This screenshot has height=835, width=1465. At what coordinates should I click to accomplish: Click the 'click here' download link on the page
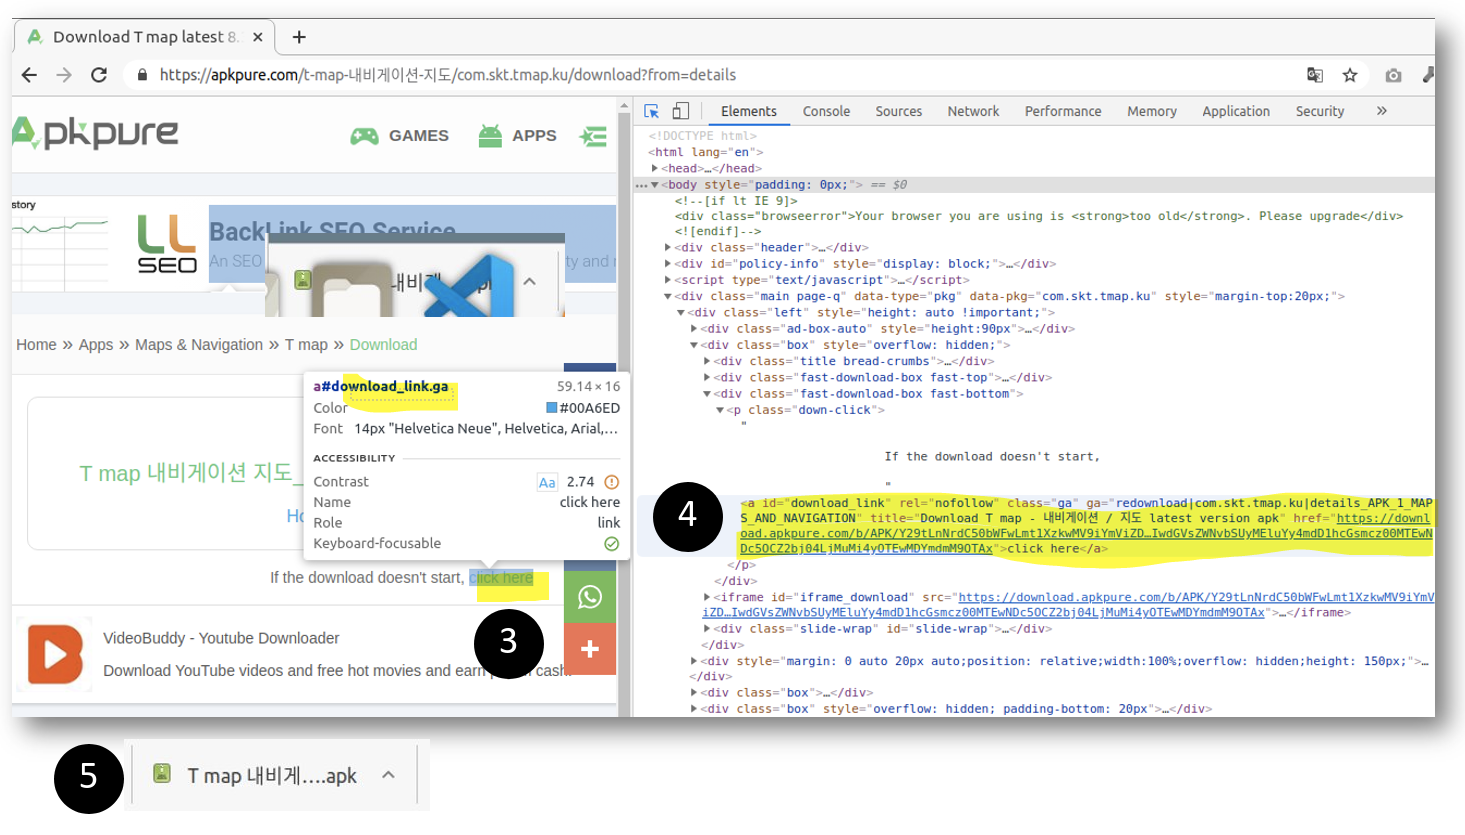[501, 578]
